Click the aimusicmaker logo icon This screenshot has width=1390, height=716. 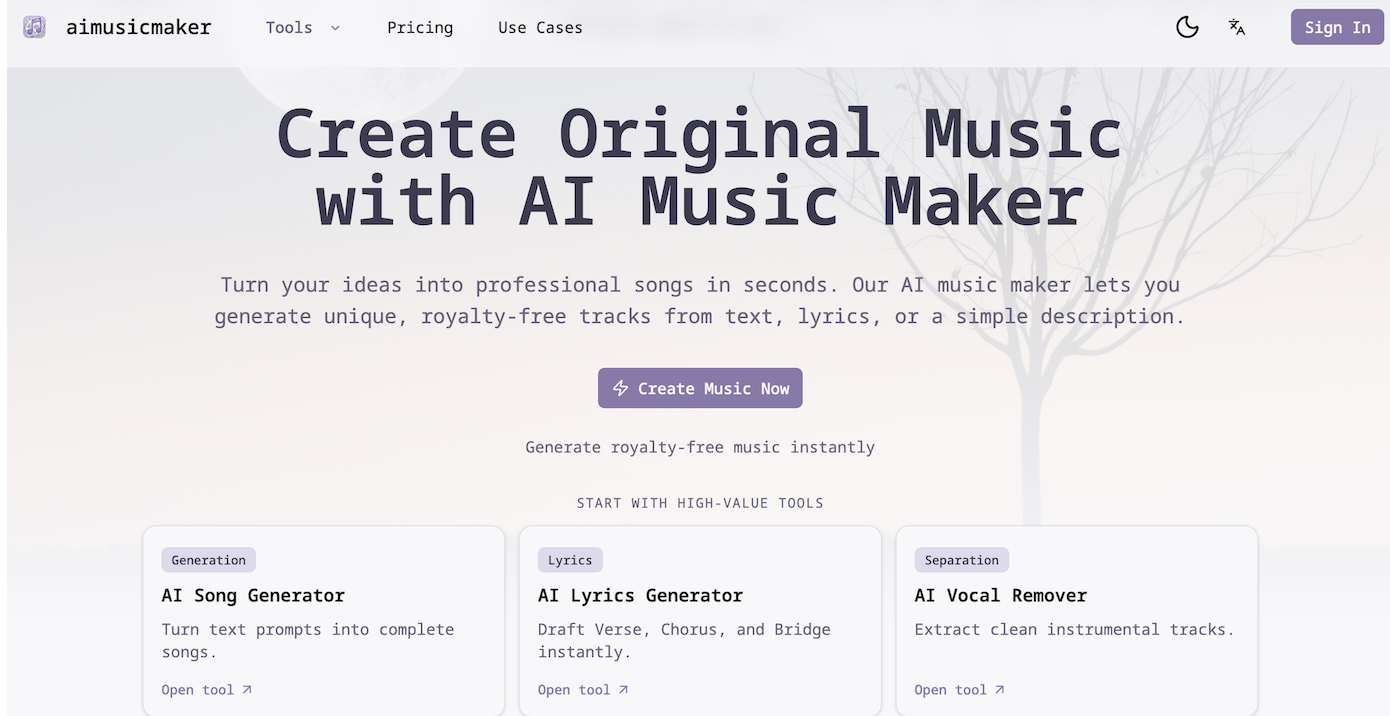point(35,27)
